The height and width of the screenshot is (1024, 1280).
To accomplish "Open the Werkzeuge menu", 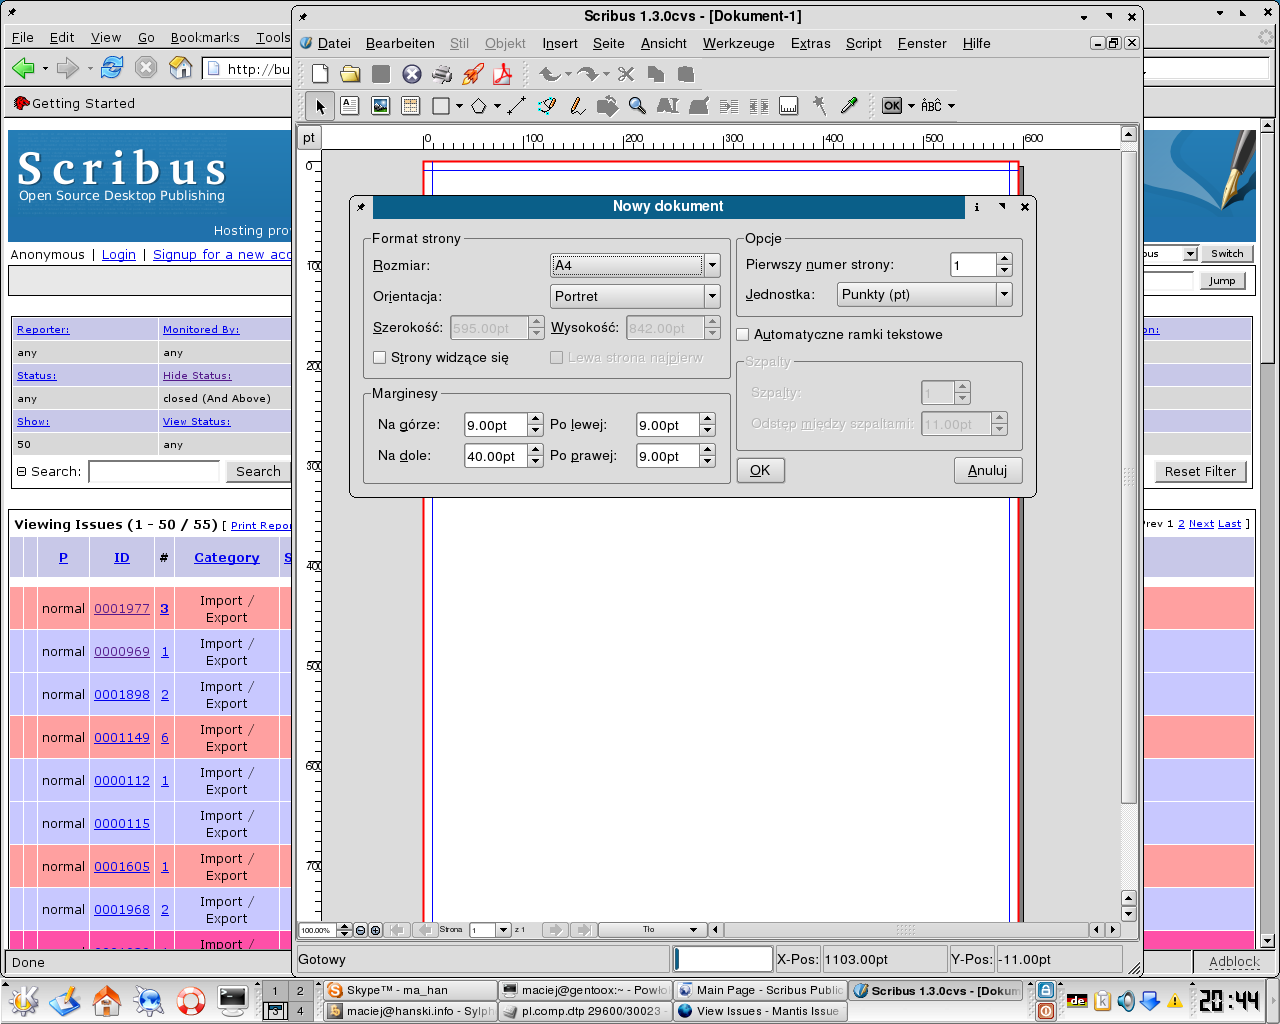I will tap(738, 44).
